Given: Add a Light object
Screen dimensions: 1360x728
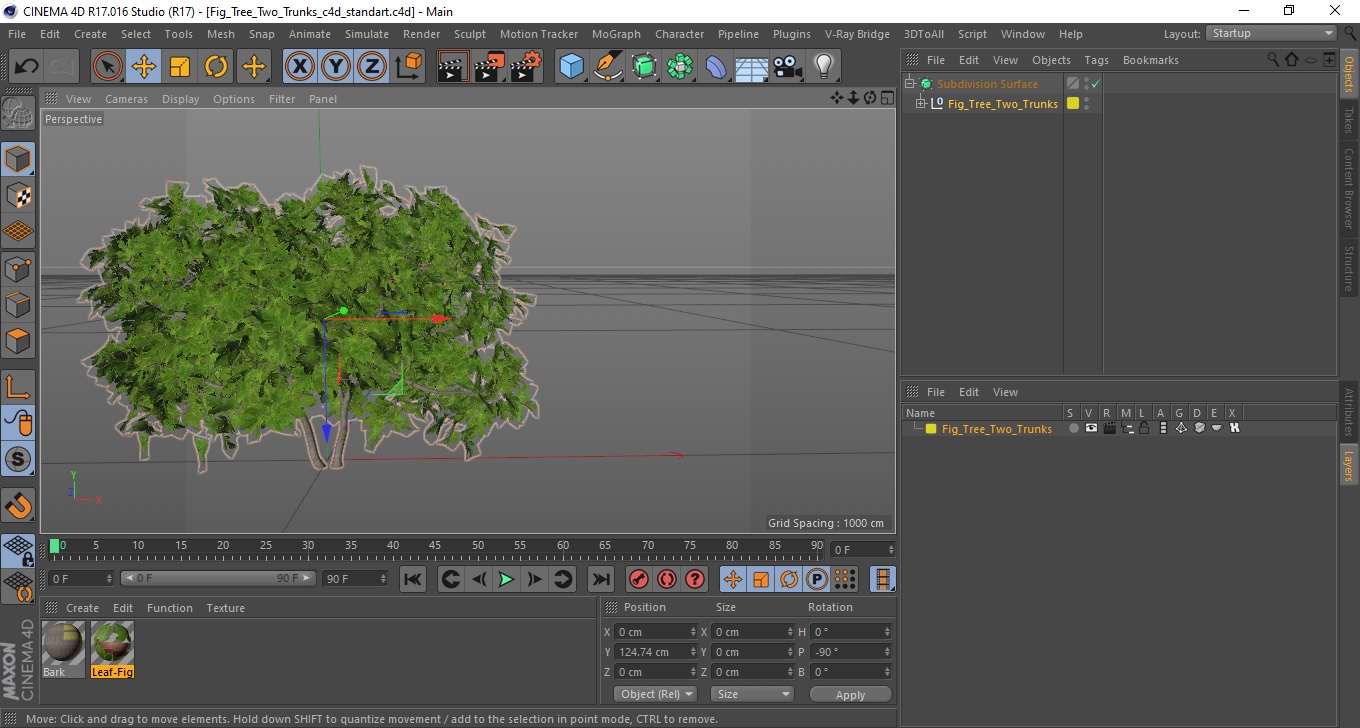Looking at the screenshot, I should coord(824,67).
